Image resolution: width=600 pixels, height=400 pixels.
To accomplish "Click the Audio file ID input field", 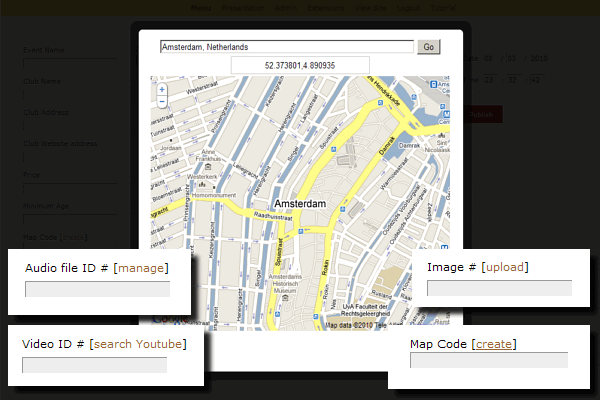I will click(x=98, y=289).
